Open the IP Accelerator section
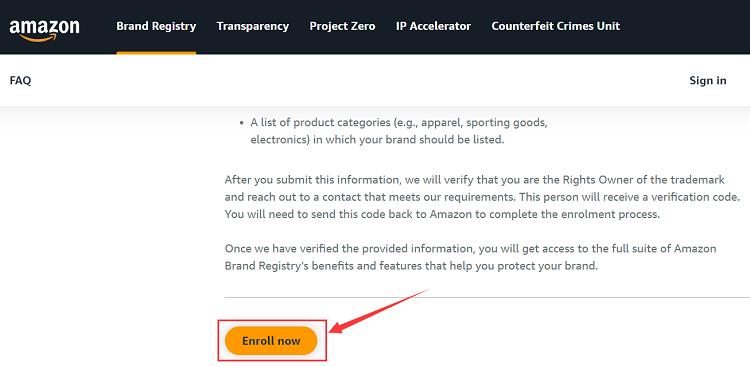Viewport: 750px width, 366px height. coord(433,26)
